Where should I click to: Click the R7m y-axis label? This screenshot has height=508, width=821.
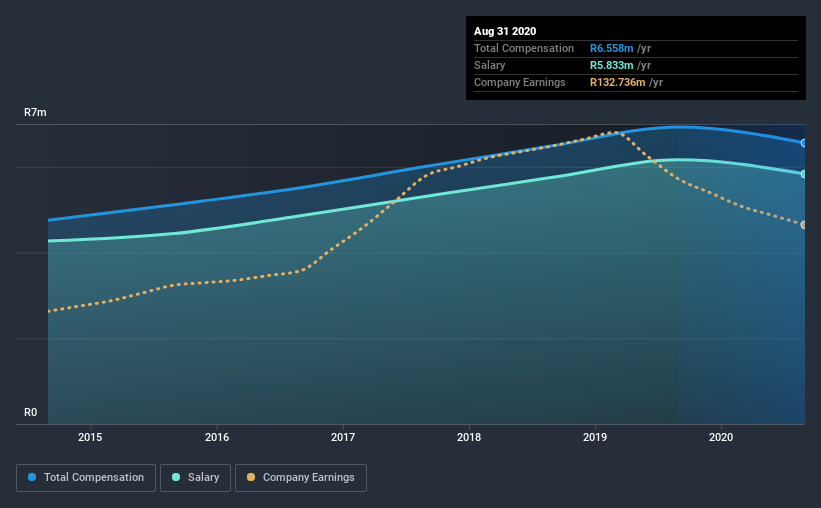pos(35,113)
